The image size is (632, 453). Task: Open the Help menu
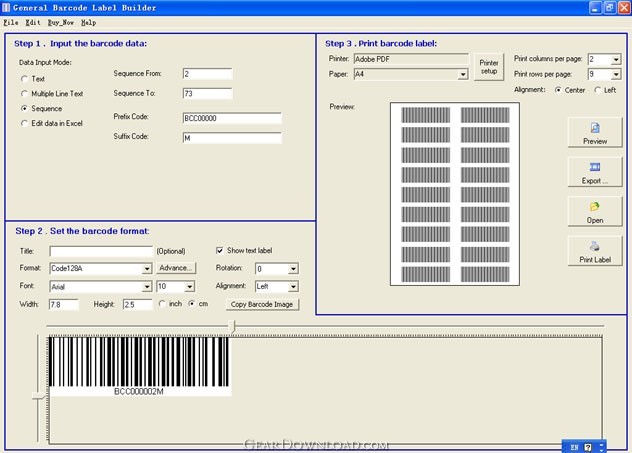click(88, 23)
